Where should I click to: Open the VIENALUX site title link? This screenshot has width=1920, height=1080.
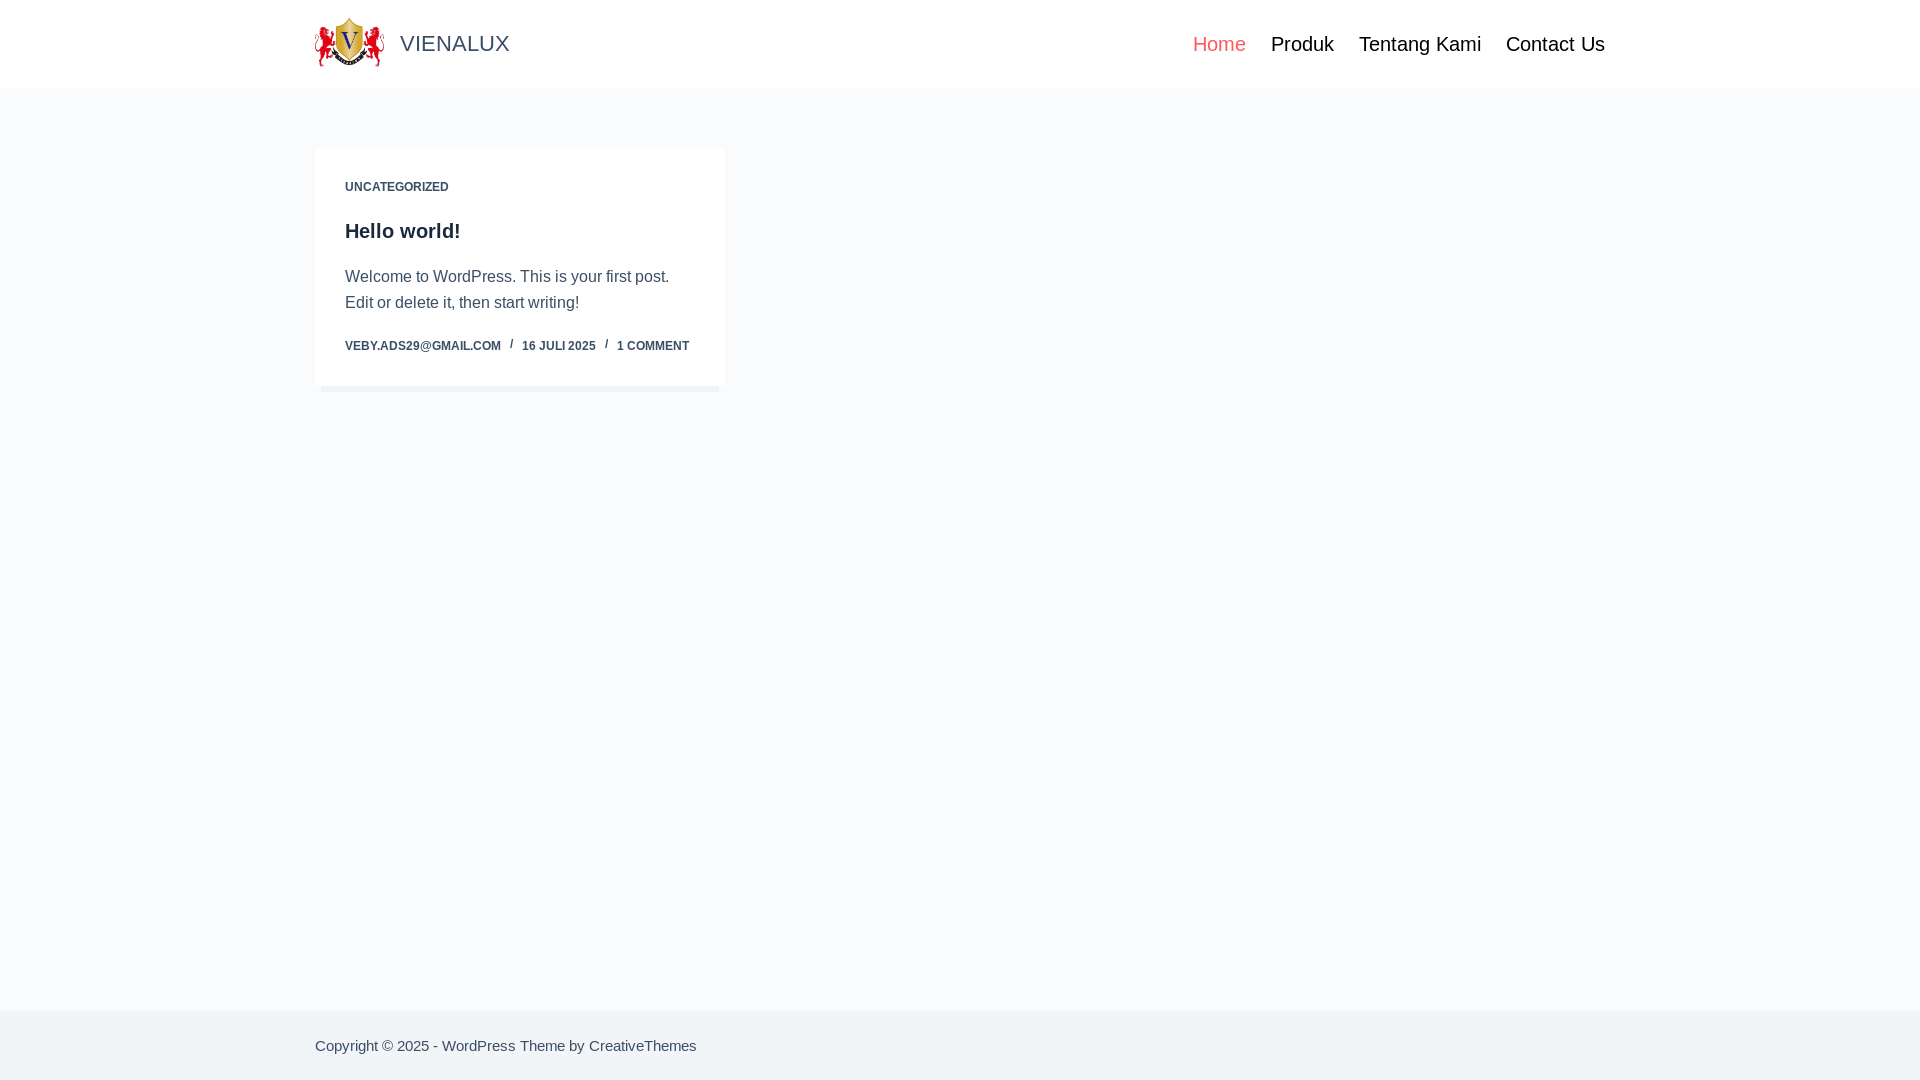click(454, 44)
